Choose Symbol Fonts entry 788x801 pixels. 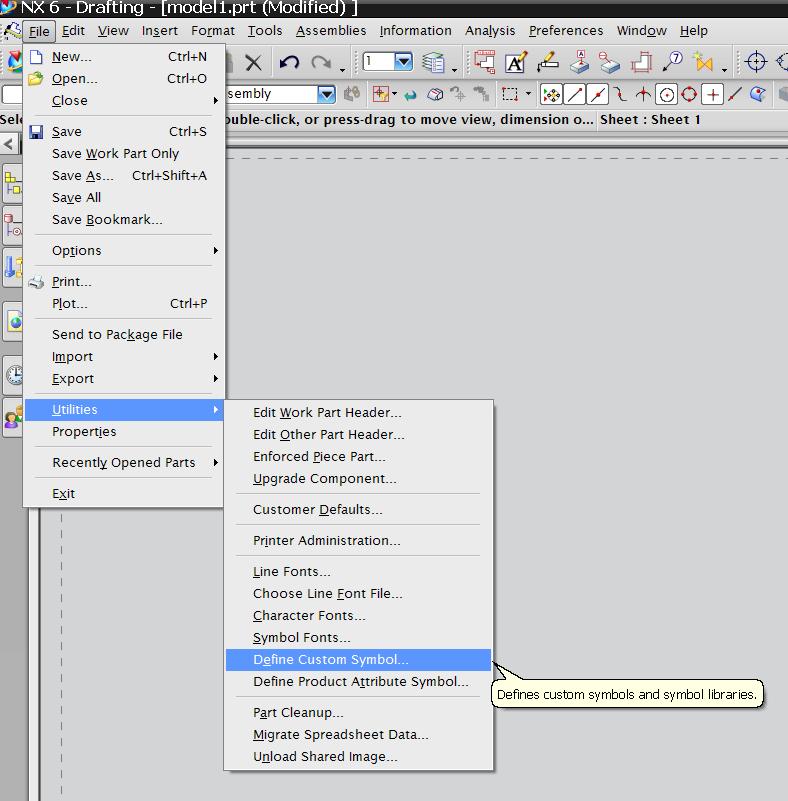pyautogui.click(x=359, y=638)
